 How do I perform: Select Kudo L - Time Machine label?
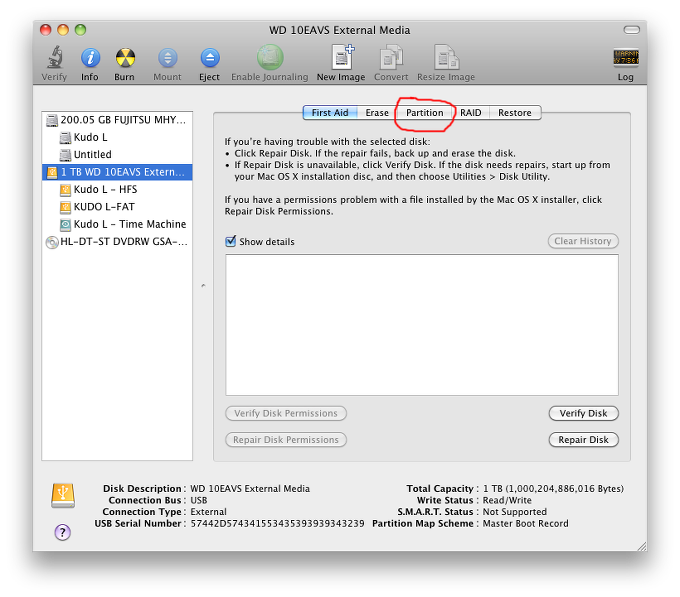coord(130,224)
